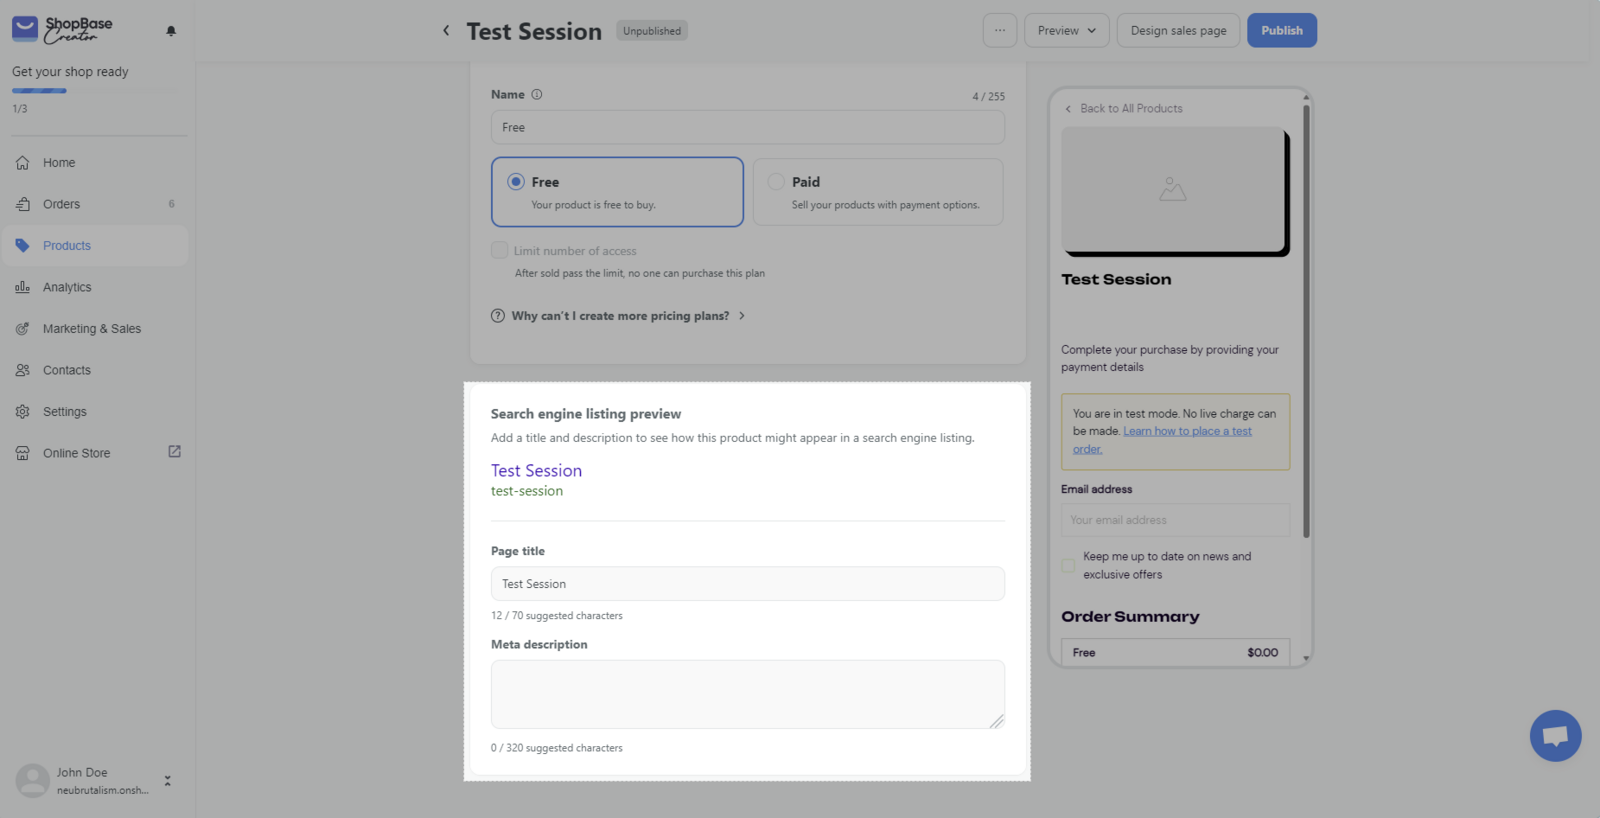
Task: Tick the Keep me up to date checkbox
Action: pos(1068,565)
